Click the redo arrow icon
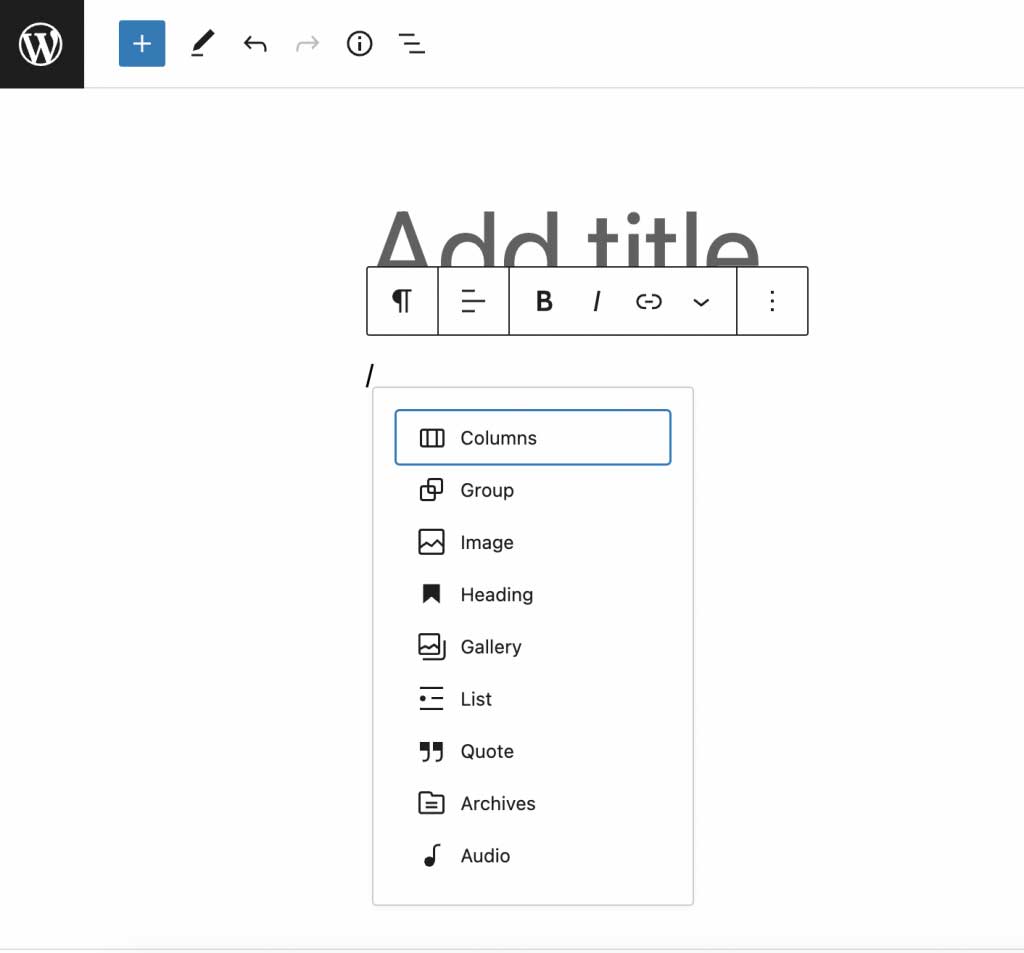Viewport: 1024px width, 953px height. [x=307, y=44]
